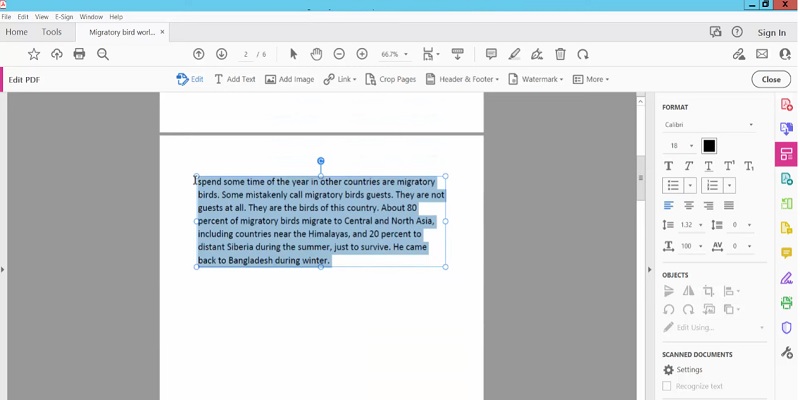Zoom in with plus icon
Screen dimensions: 800x400
coord(362,54)
